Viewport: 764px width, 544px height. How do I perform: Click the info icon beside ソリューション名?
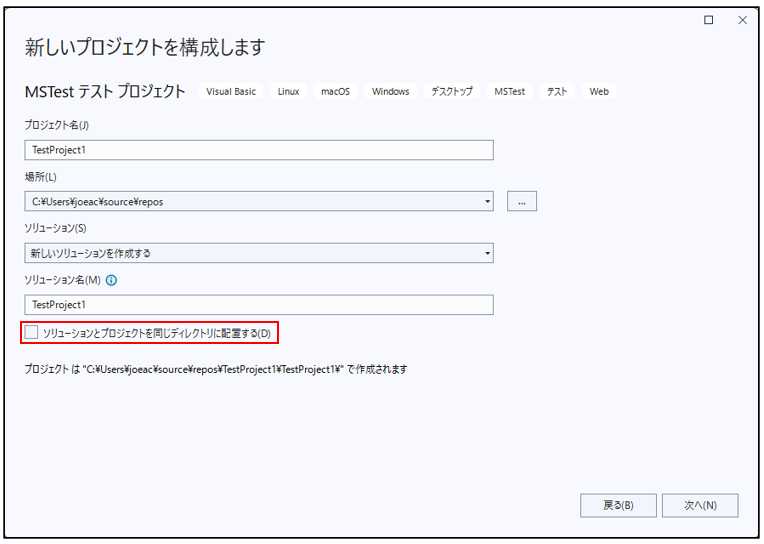(x=111, y=280)
